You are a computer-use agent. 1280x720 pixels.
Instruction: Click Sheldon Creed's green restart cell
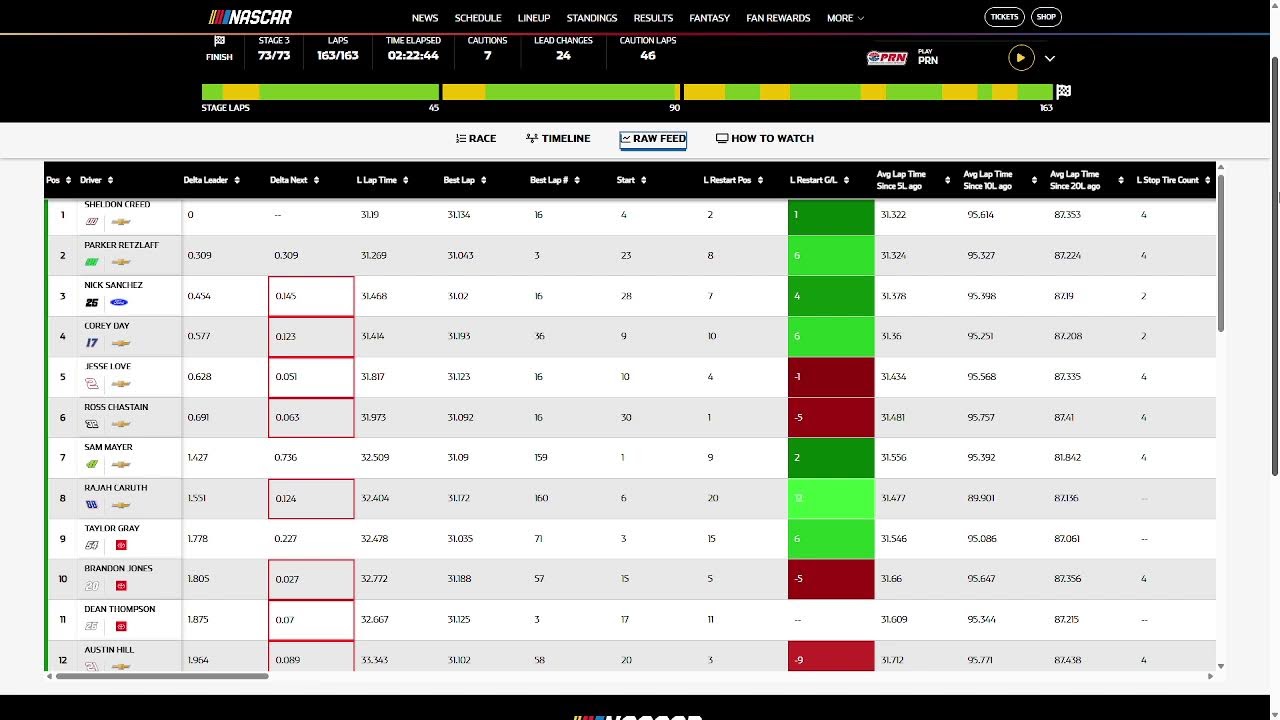pyautogui.click(x=831, y=216)
